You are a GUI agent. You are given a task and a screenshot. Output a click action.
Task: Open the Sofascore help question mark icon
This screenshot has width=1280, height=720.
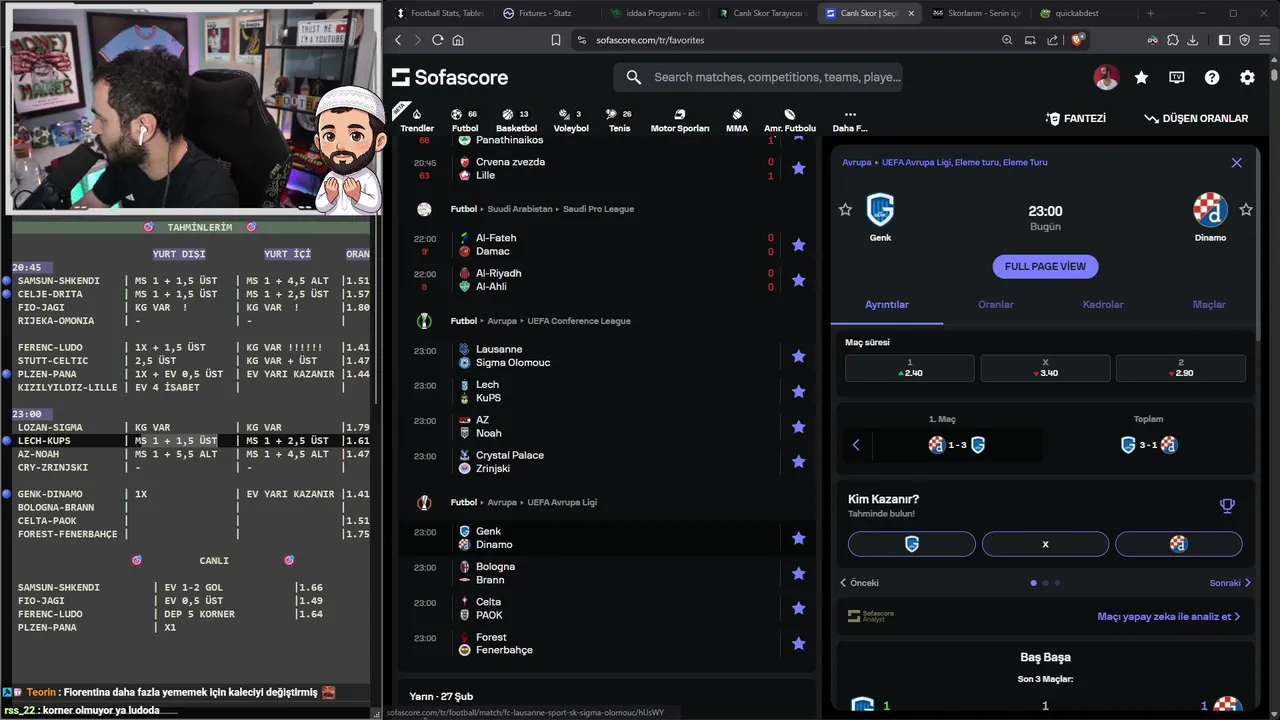tap(1212, 77)
